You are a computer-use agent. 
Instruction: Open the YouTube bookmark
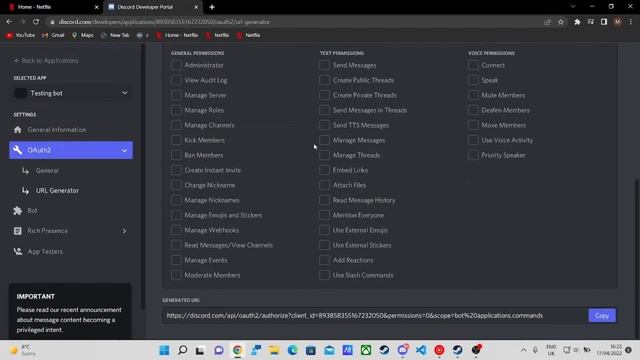point(20,35)
